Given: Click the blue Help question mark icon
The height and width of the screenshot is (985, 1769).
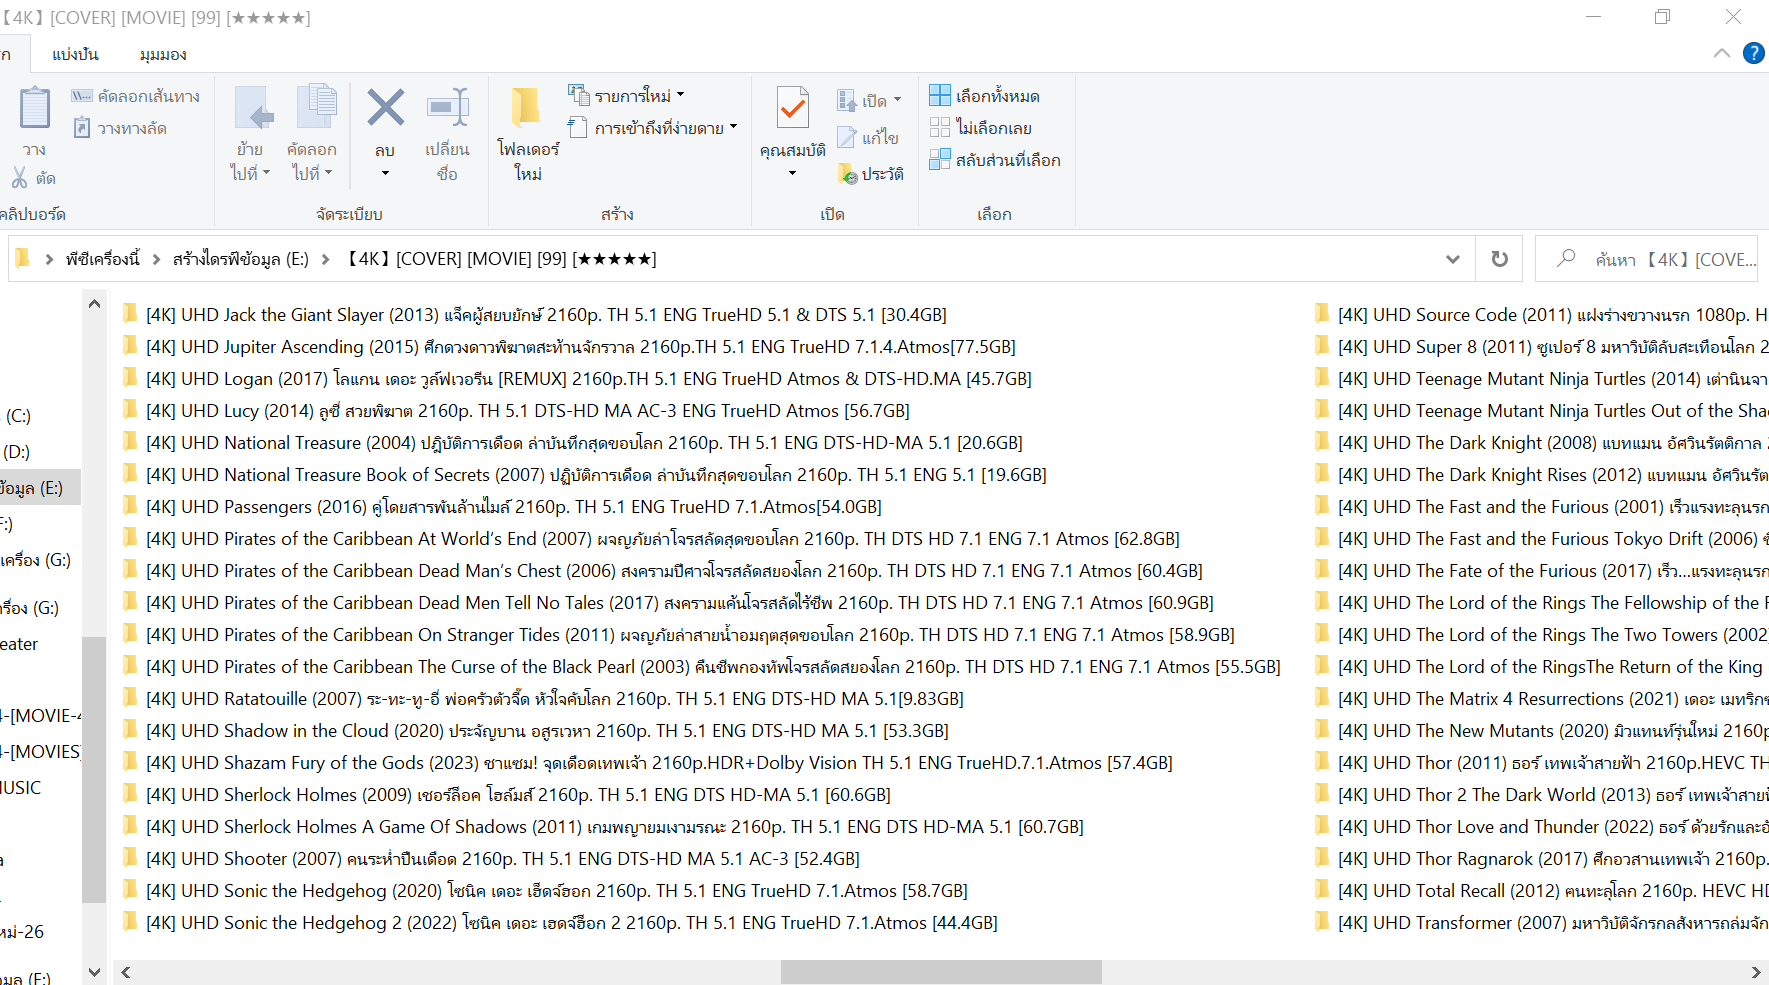Looking at the screenshot, I should pos(1754,53).
